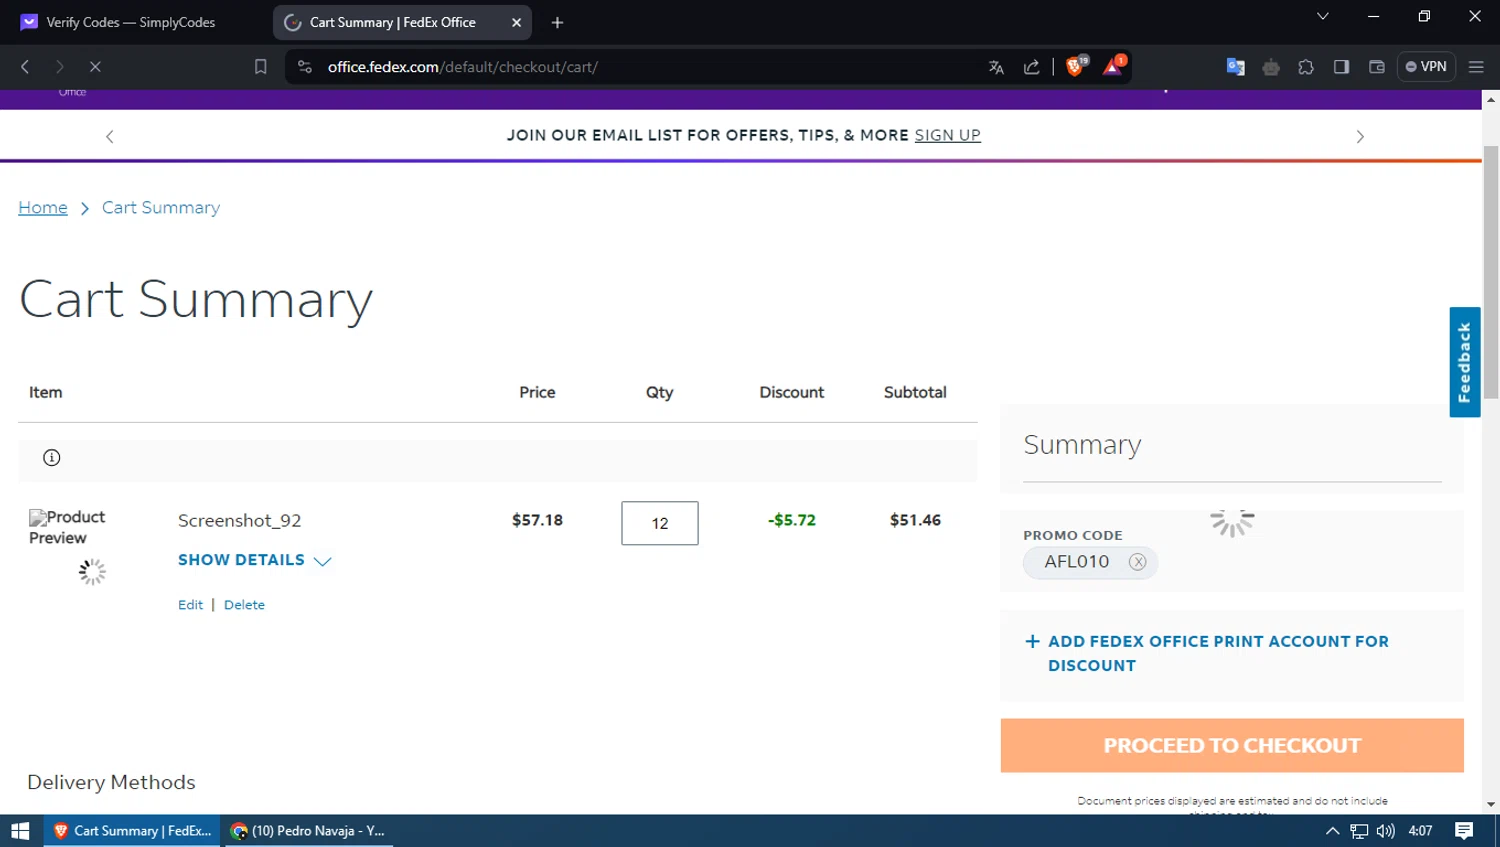The image size is (1500, 847).
Task: Show hidden system tray icons
Action: click(x=1332, y=831)
